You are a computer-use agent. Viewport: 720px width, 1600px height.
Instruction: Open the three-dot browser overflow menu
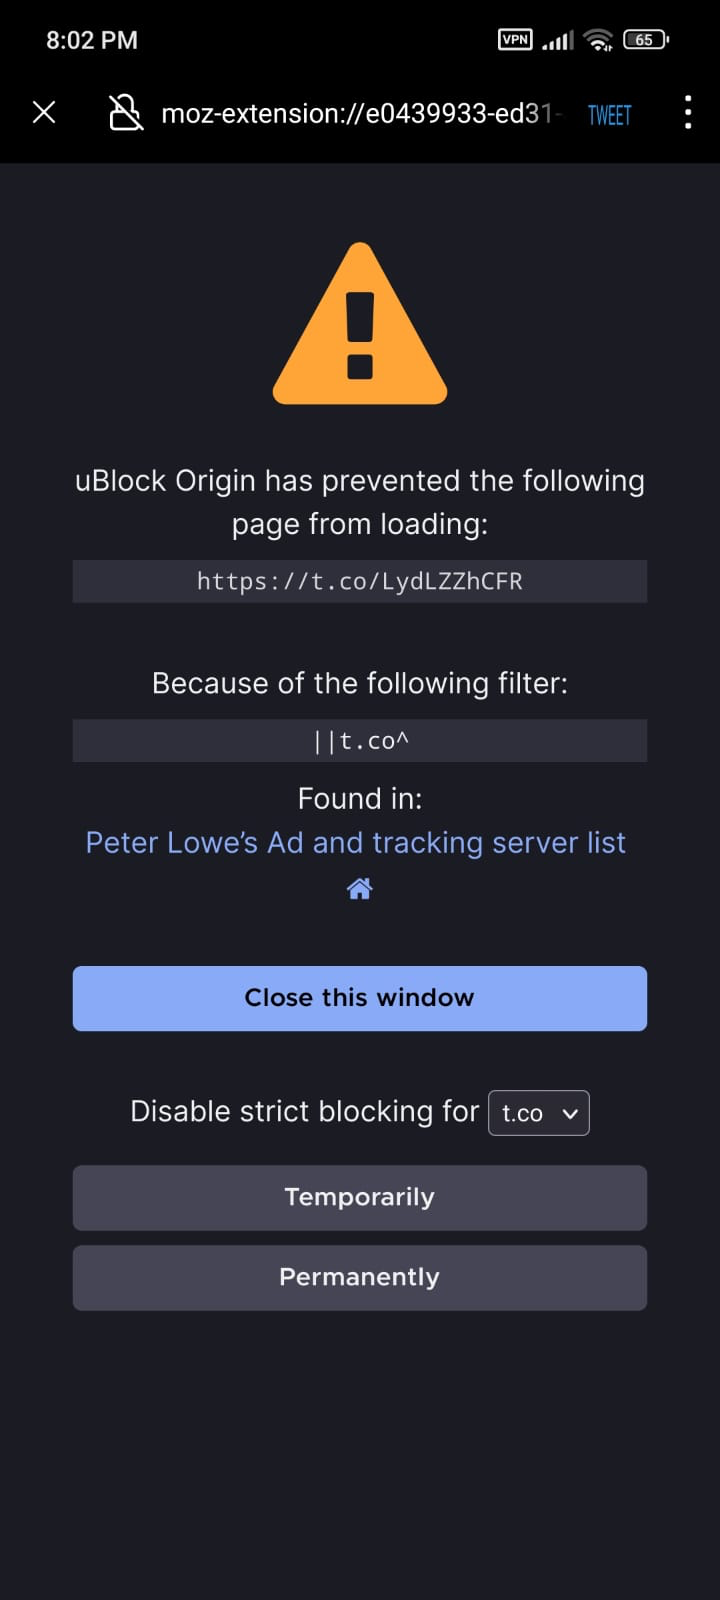click(687, 113)
